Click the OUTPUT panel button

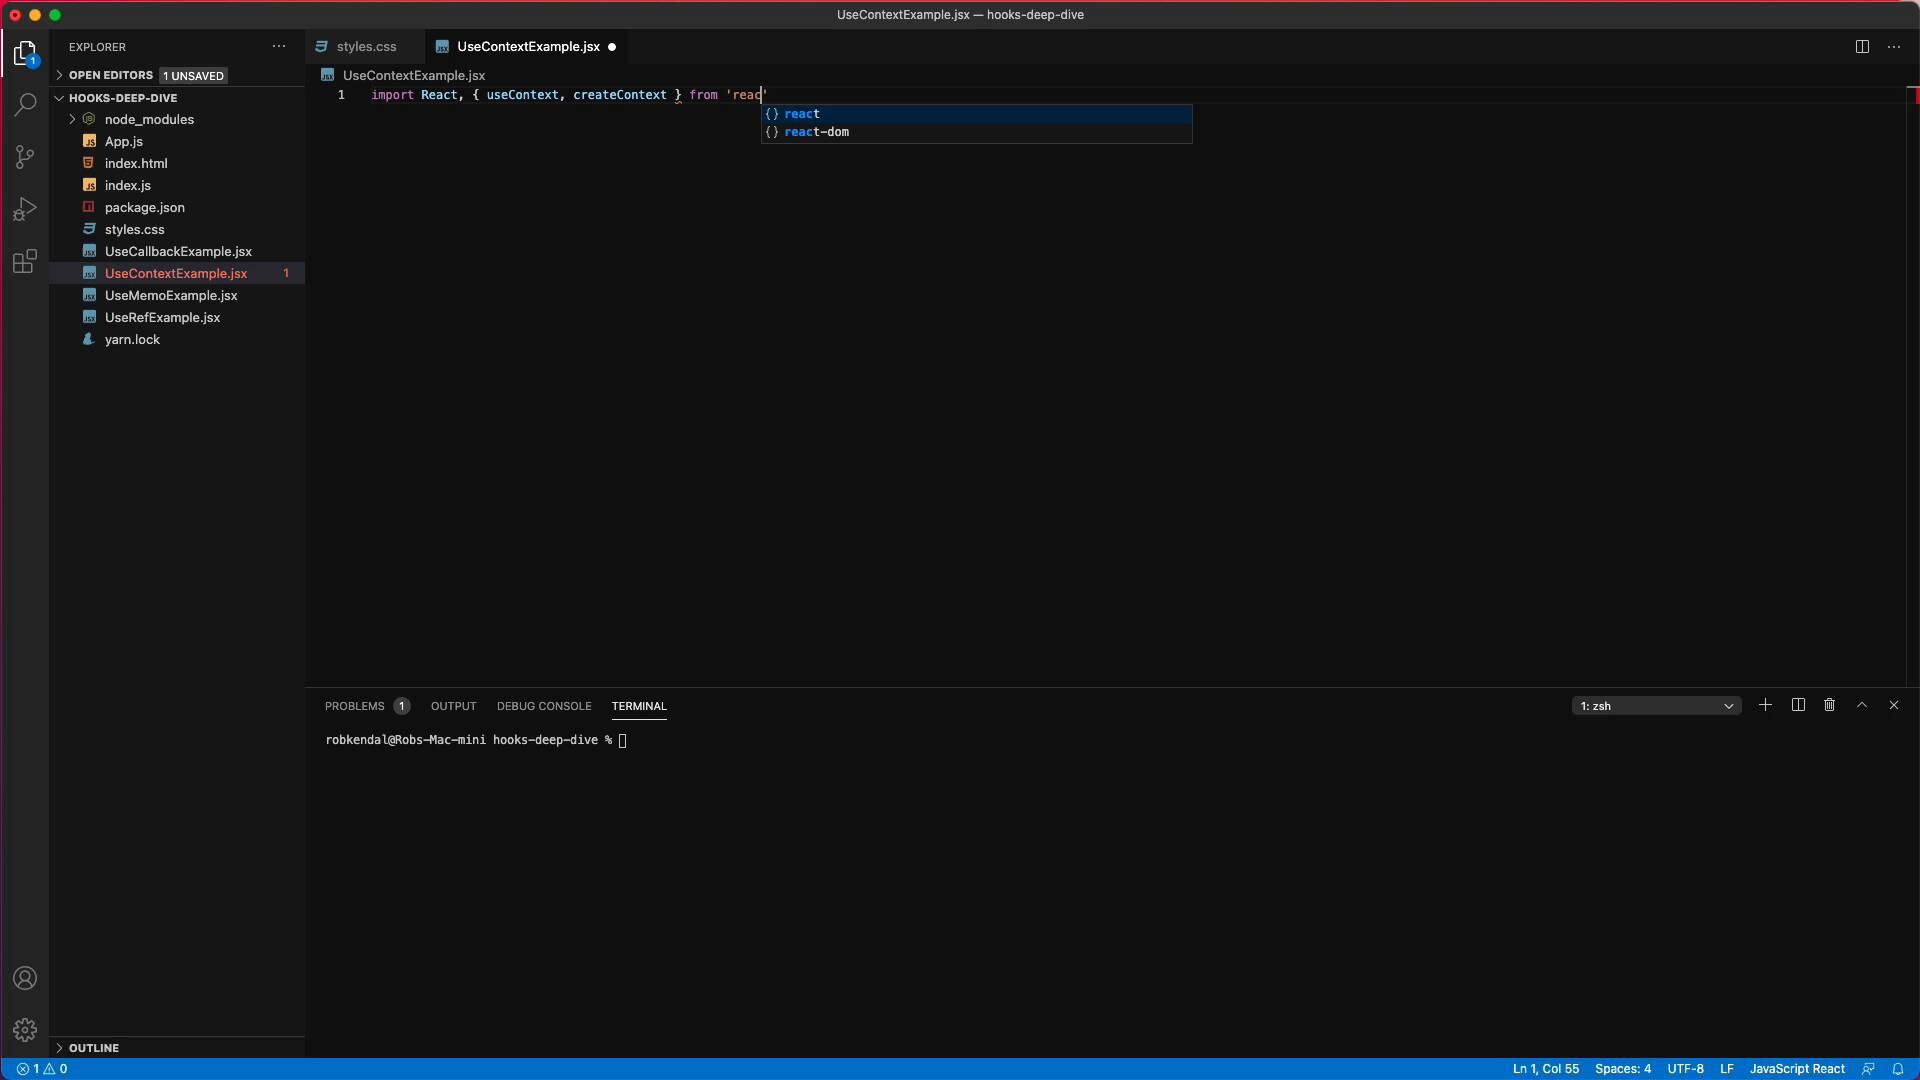454,705
